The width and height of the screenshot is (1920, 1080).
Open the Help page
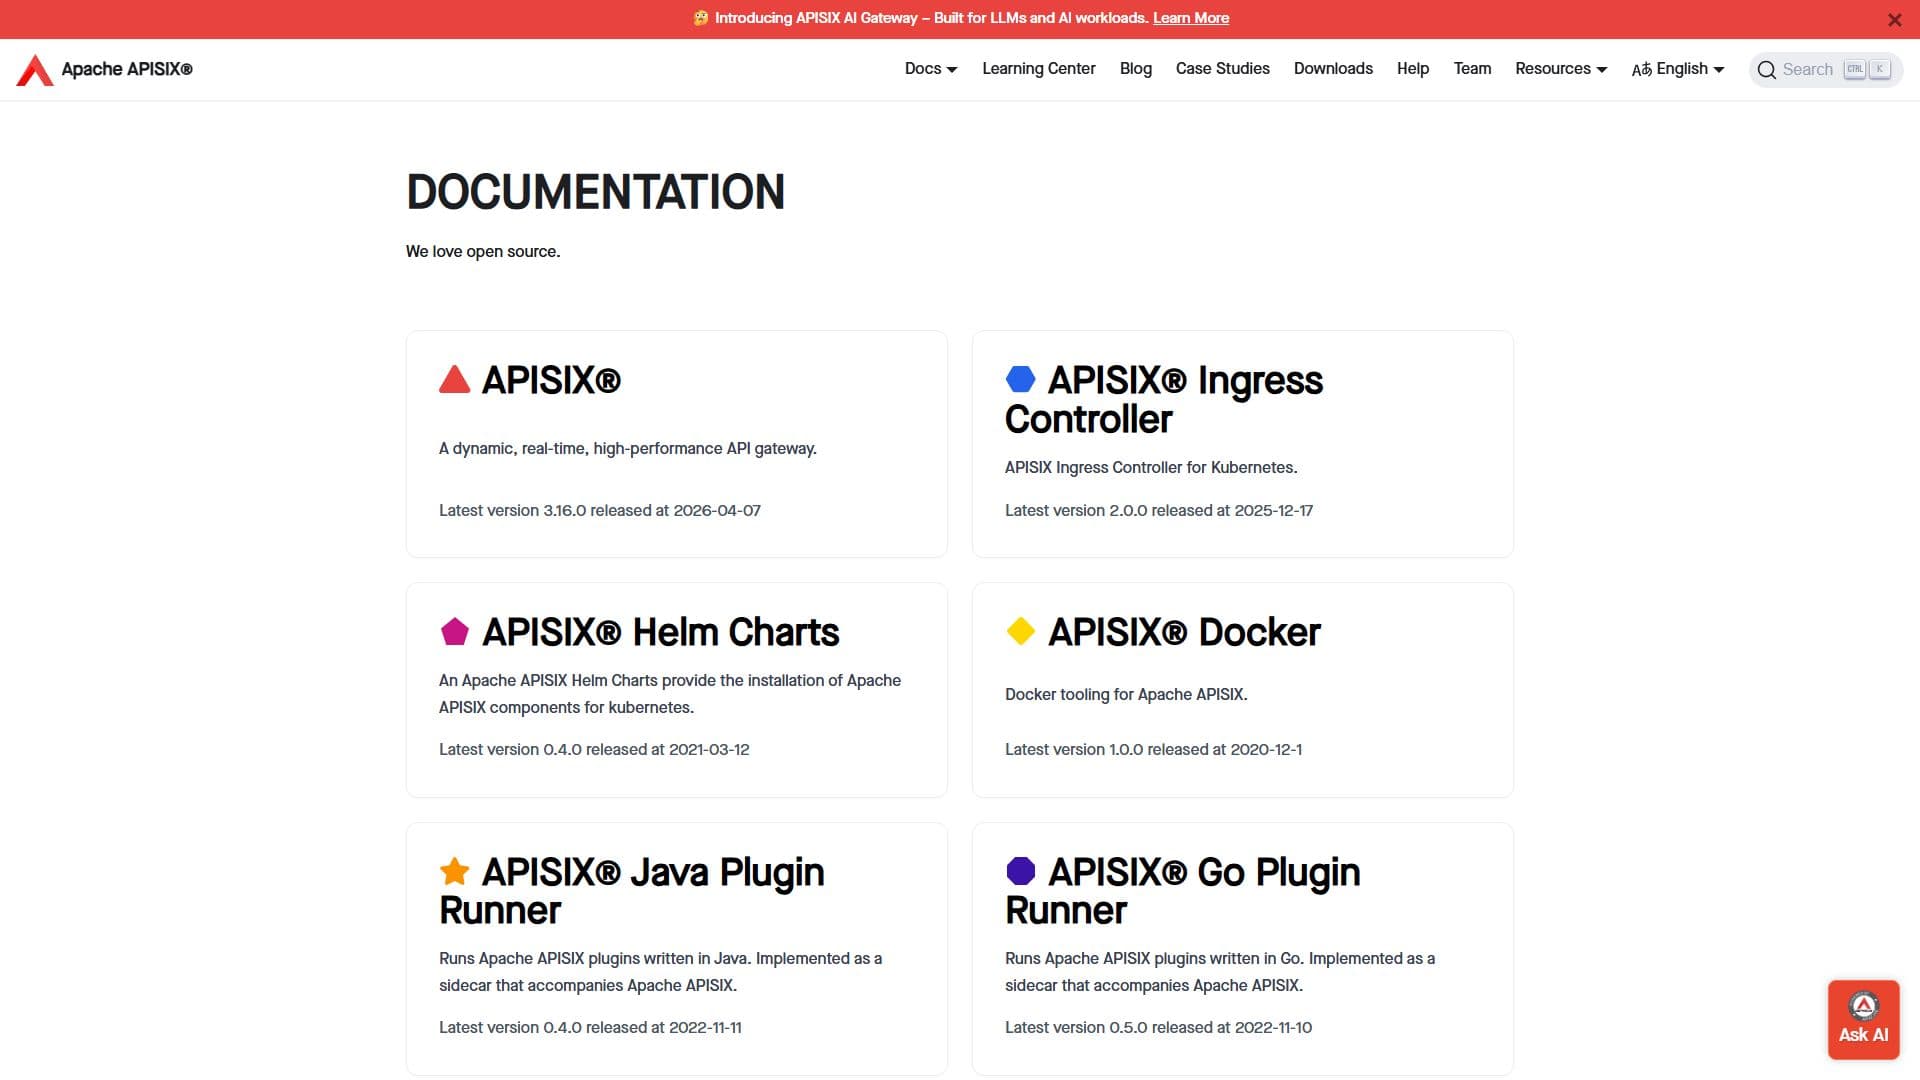click(1412, 69)
